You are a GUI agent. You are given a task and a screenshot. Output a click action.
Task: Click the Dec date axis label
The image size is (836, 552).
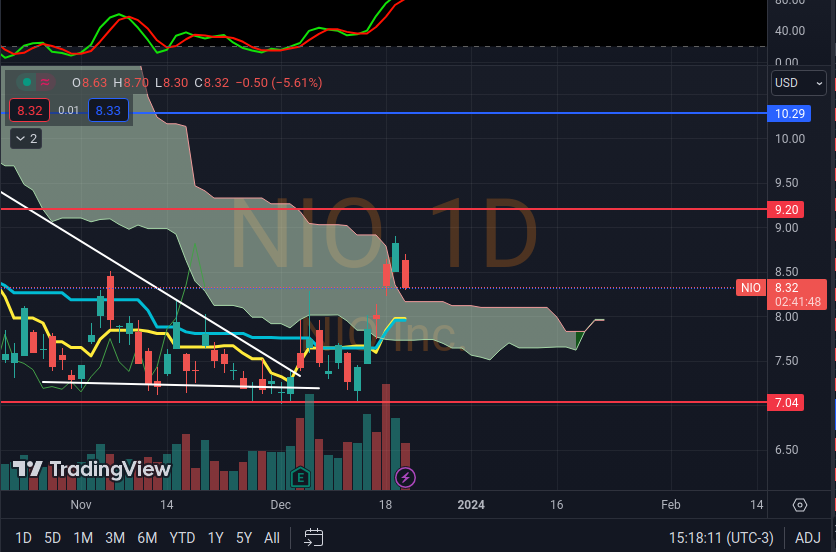280,505
